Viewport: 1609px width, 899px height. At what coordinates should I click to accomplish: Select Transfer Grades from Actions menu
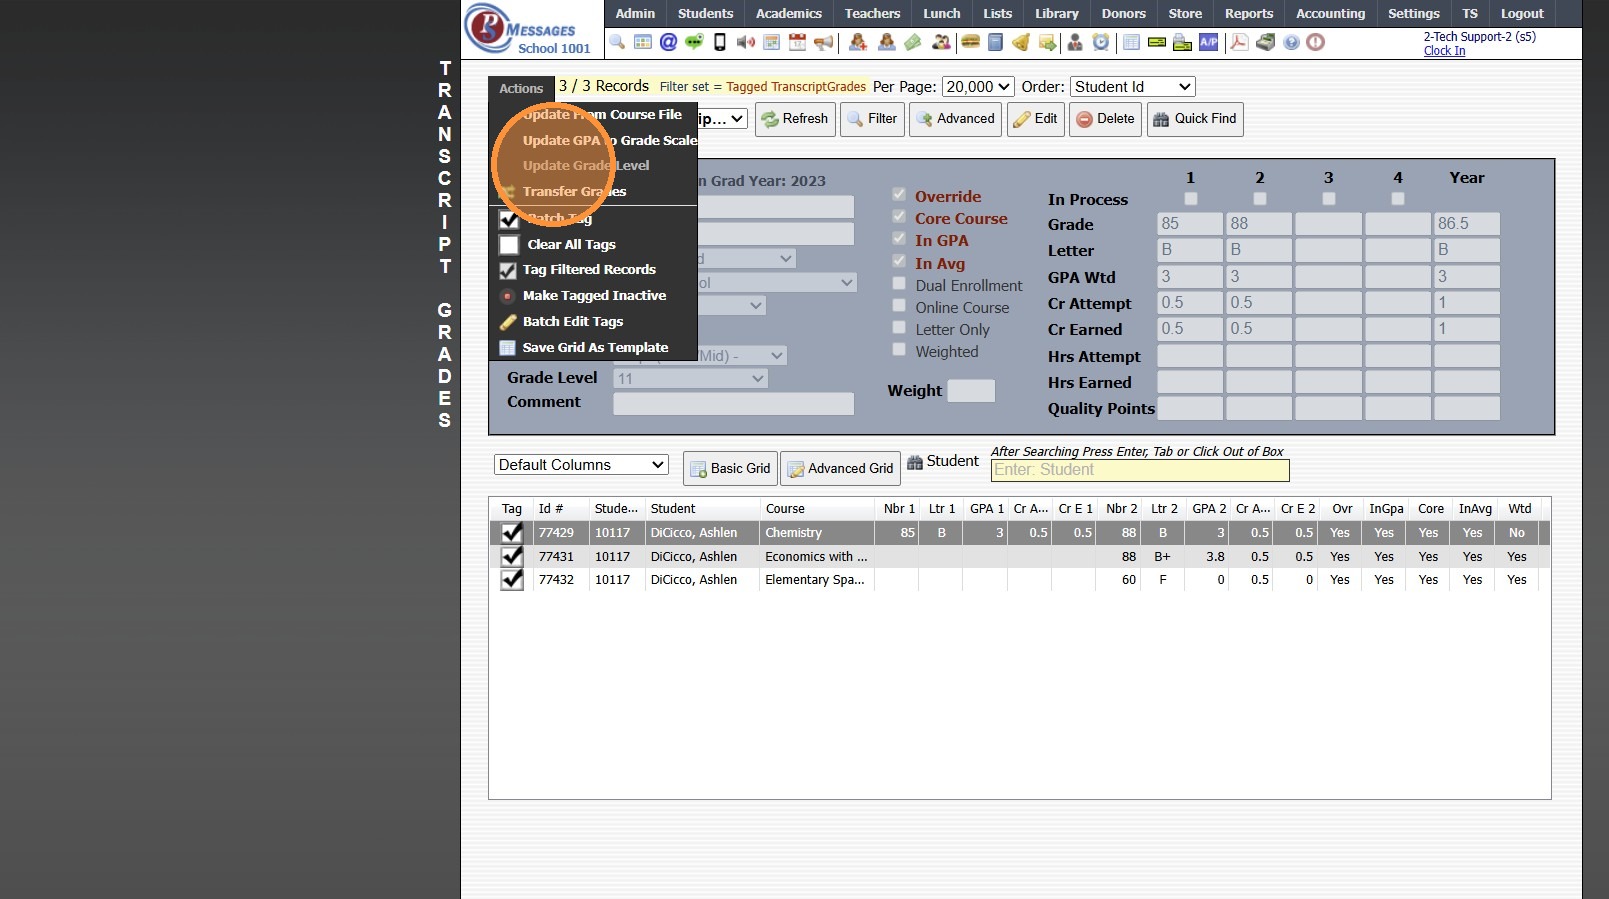(x=574, y=192)
